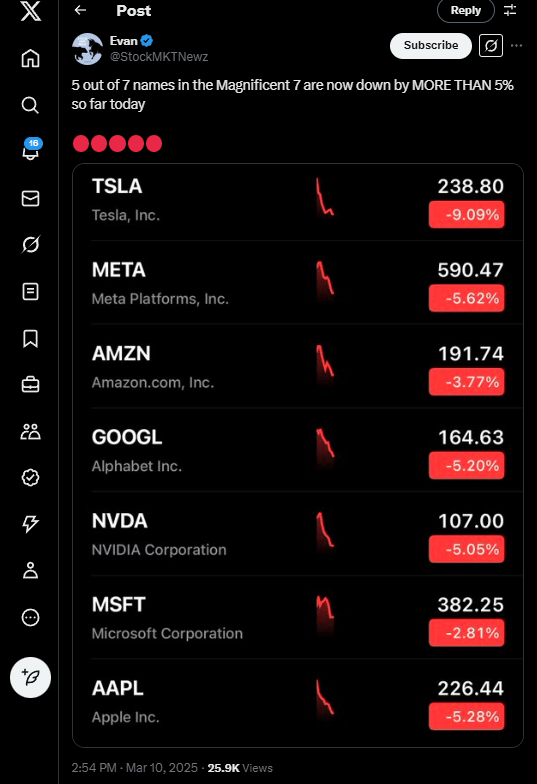
Task: Open the Lists icon in the sidebar
Action: [x=30, y=292]
